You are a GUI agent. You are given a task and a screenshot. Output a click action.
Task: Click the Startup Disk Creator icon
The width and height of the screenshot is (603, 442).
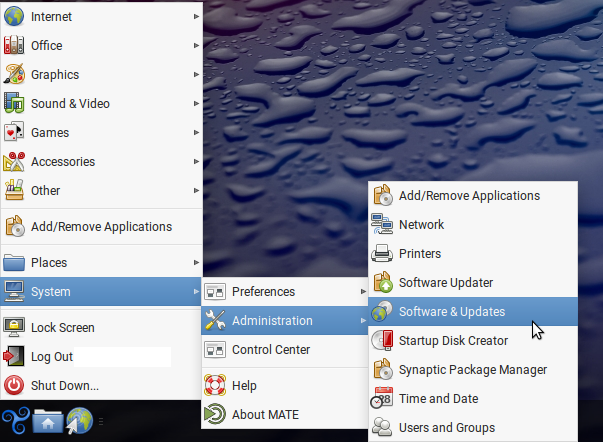[x=382, y=340]
